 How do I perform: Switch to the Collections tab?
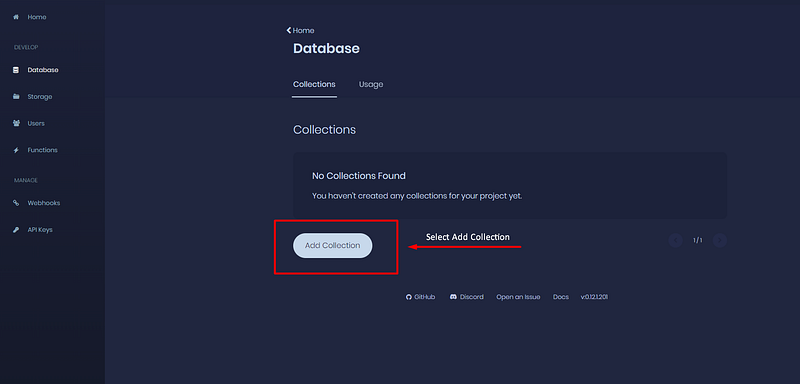click(314, 84)
